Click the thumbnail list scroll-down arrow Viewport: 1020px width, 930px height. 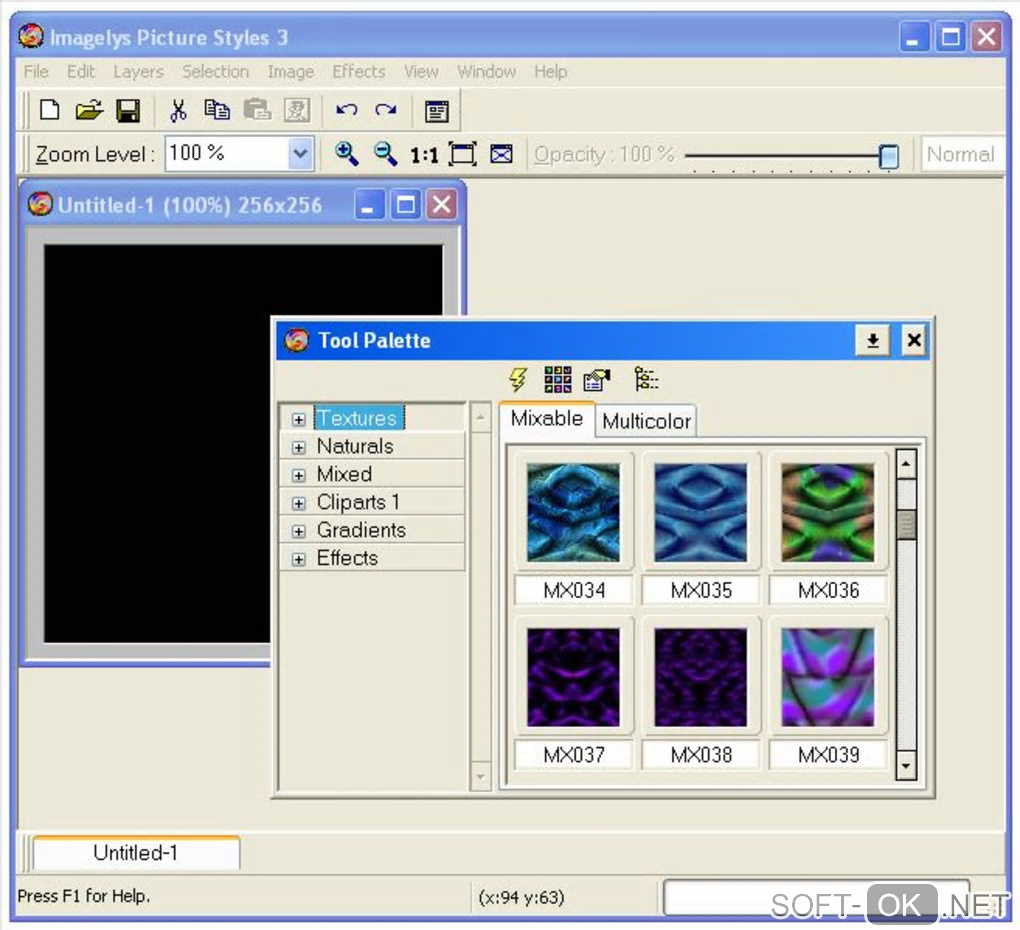coord(906,765)
